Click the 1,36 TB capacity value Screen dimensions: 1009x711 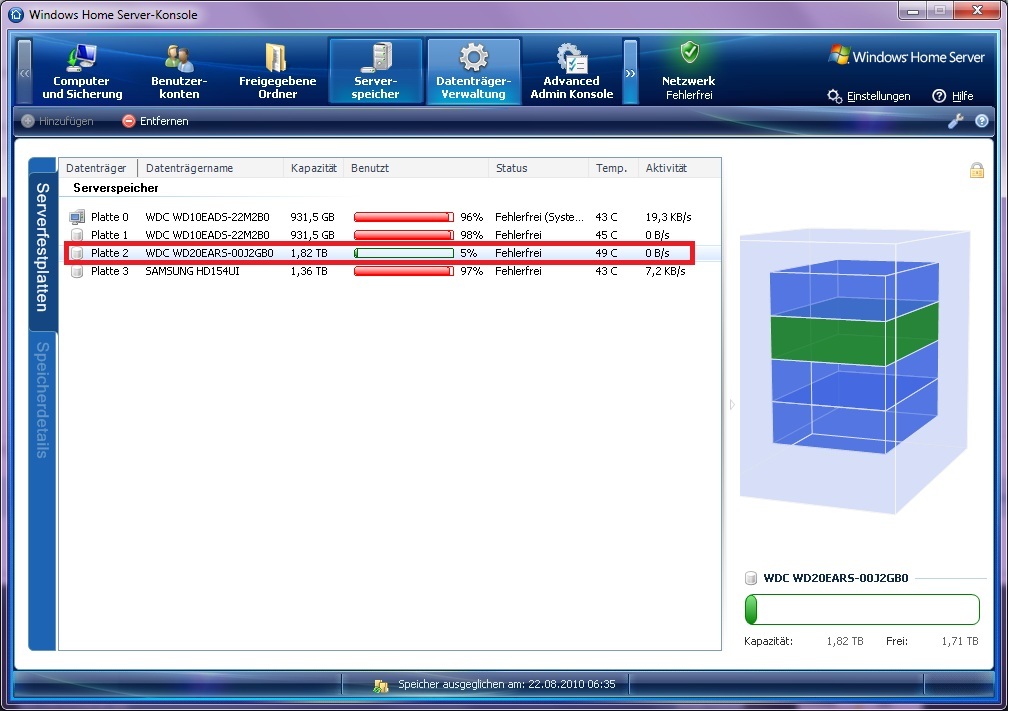(309, 271)
